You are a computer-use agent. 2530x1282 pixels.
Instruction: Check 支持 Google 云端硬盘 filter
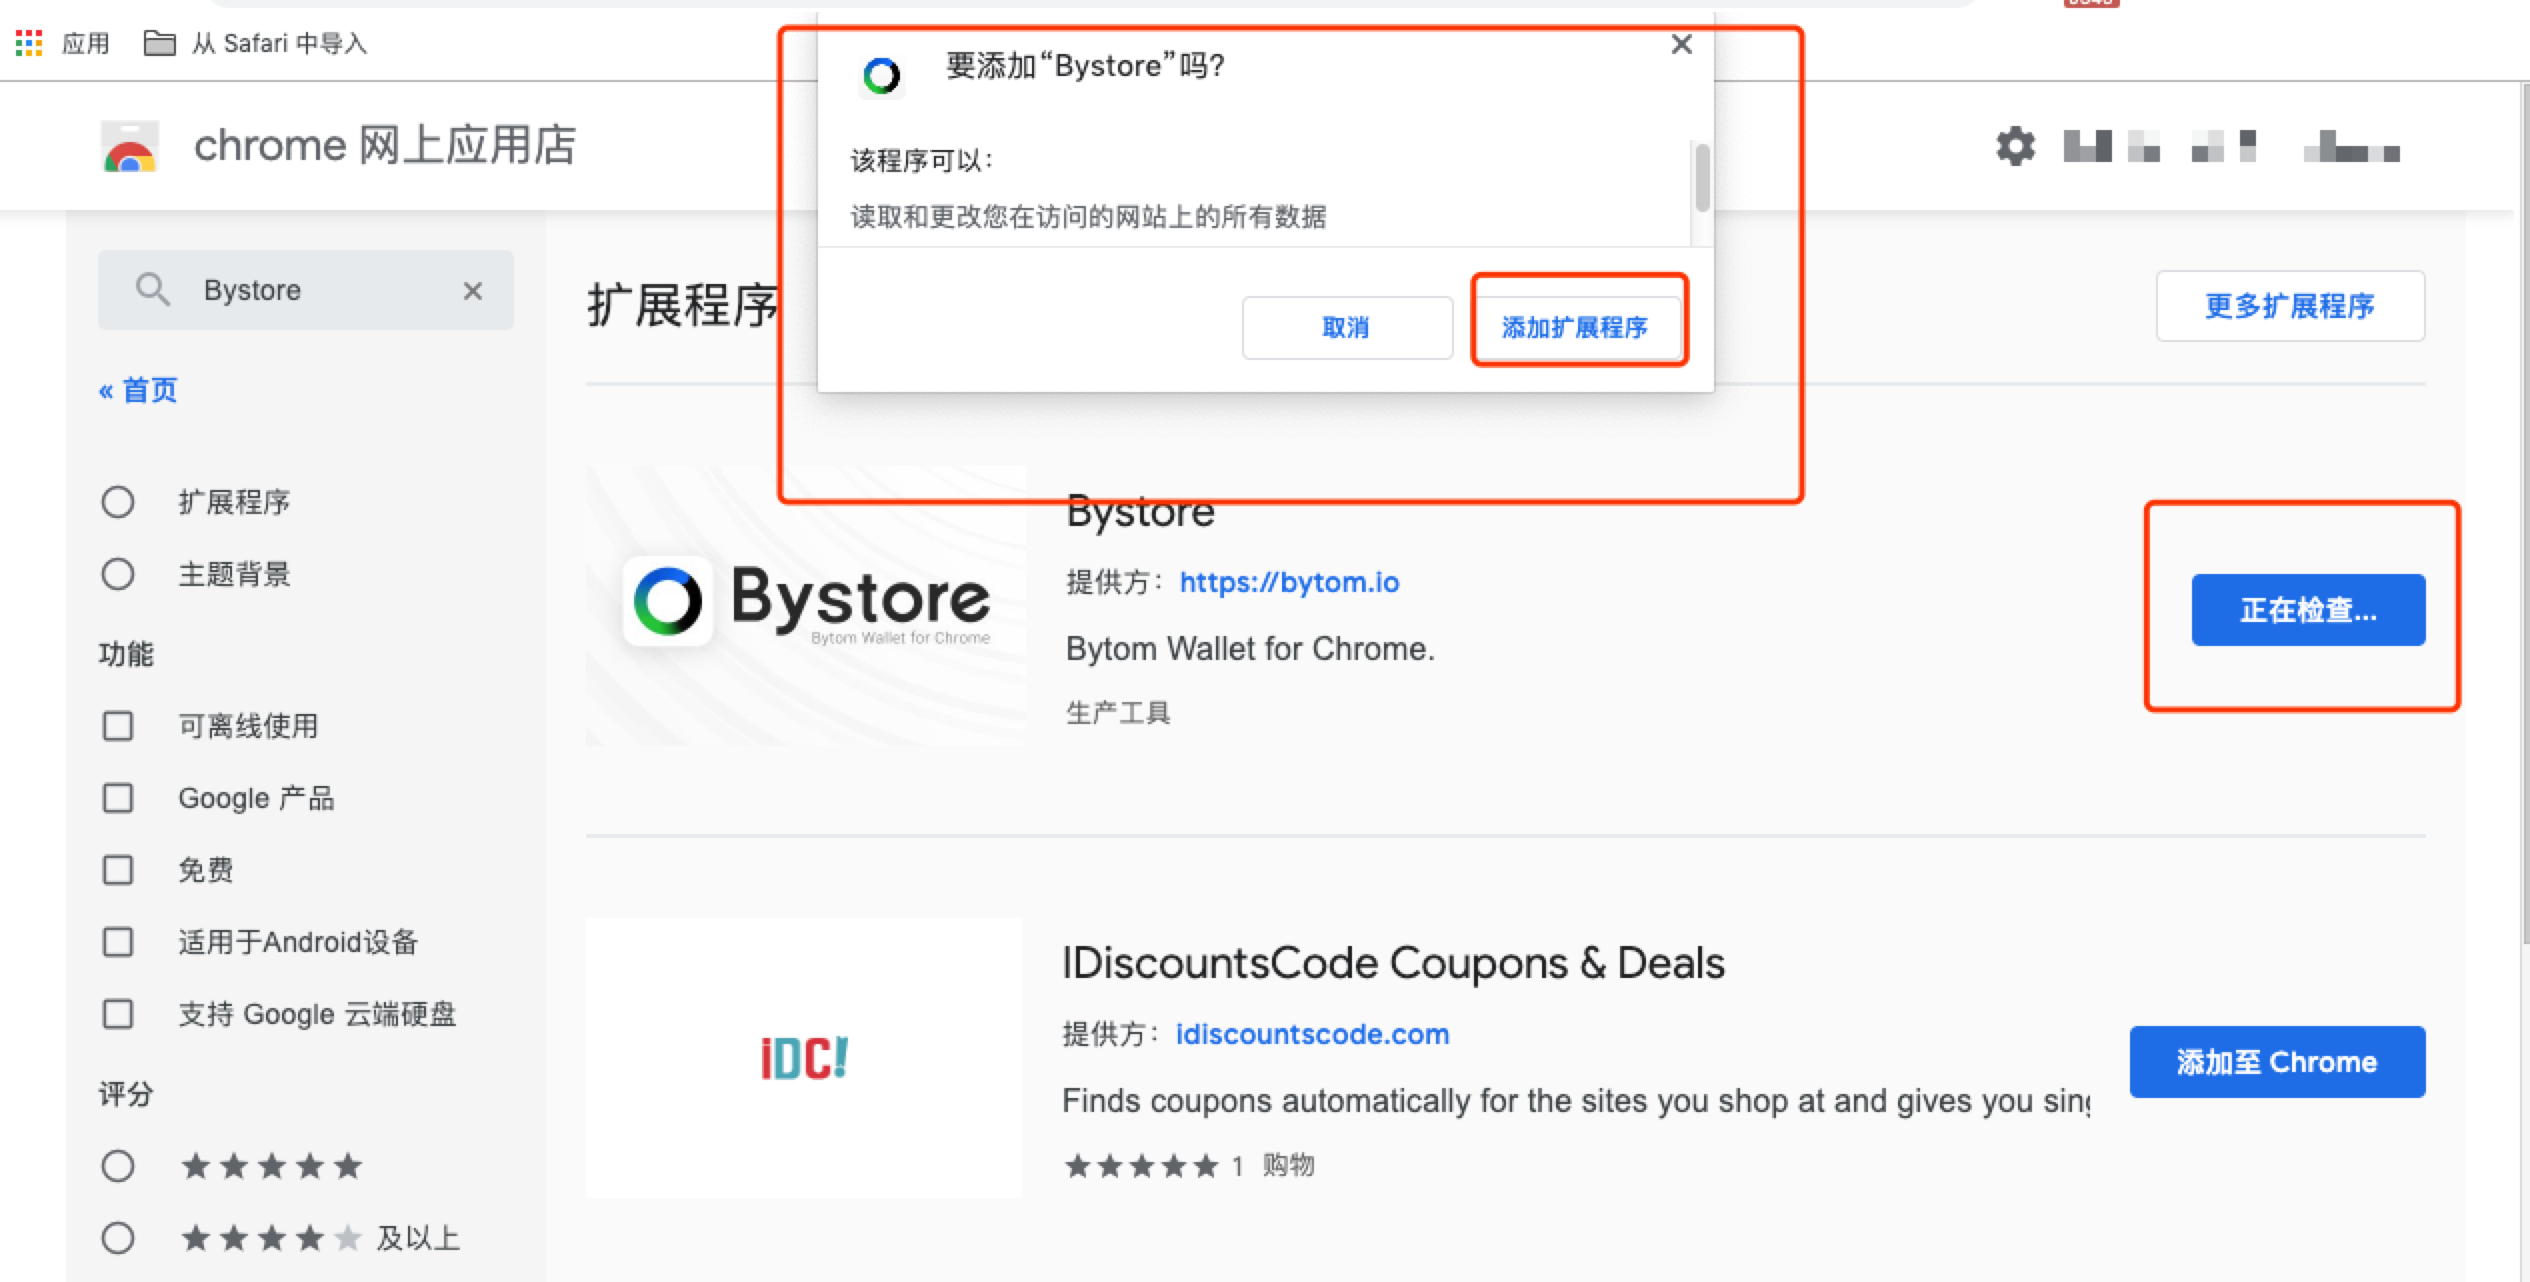point(118,1014)
